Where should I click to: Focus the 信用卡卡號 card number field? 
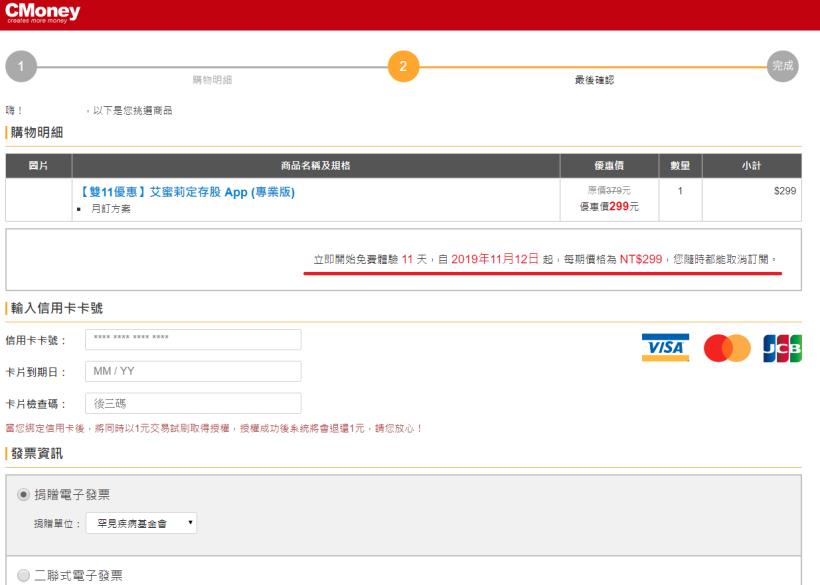tap(193, 339)
